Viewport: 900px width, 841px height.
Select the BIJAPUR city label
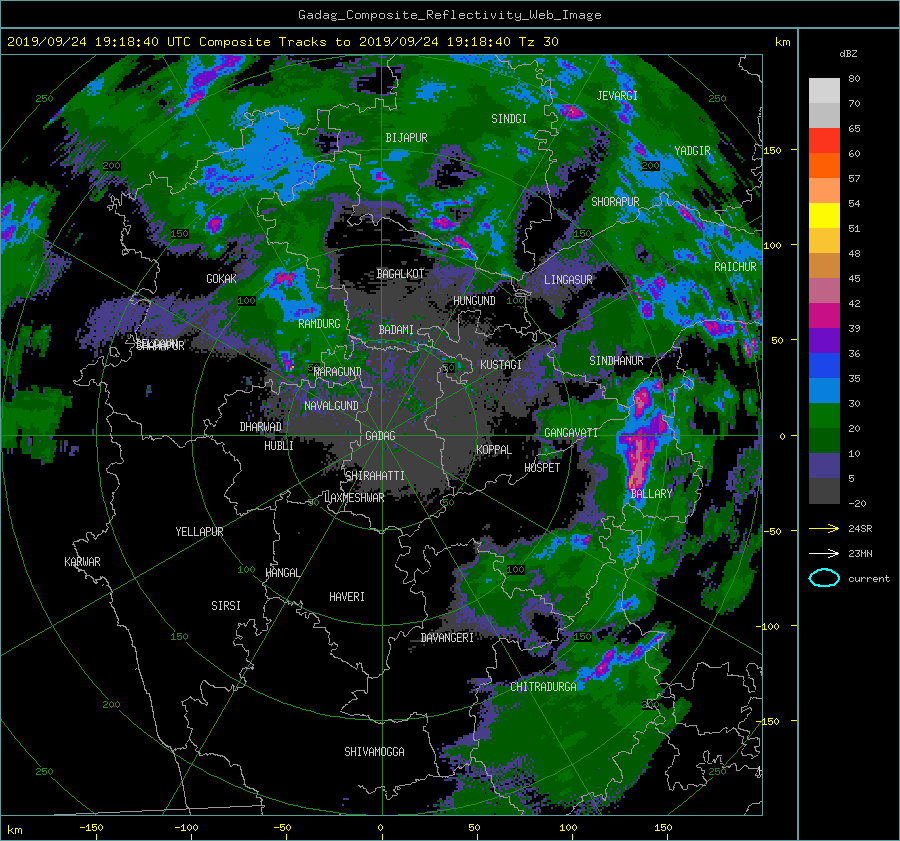[x=406, y=138]
